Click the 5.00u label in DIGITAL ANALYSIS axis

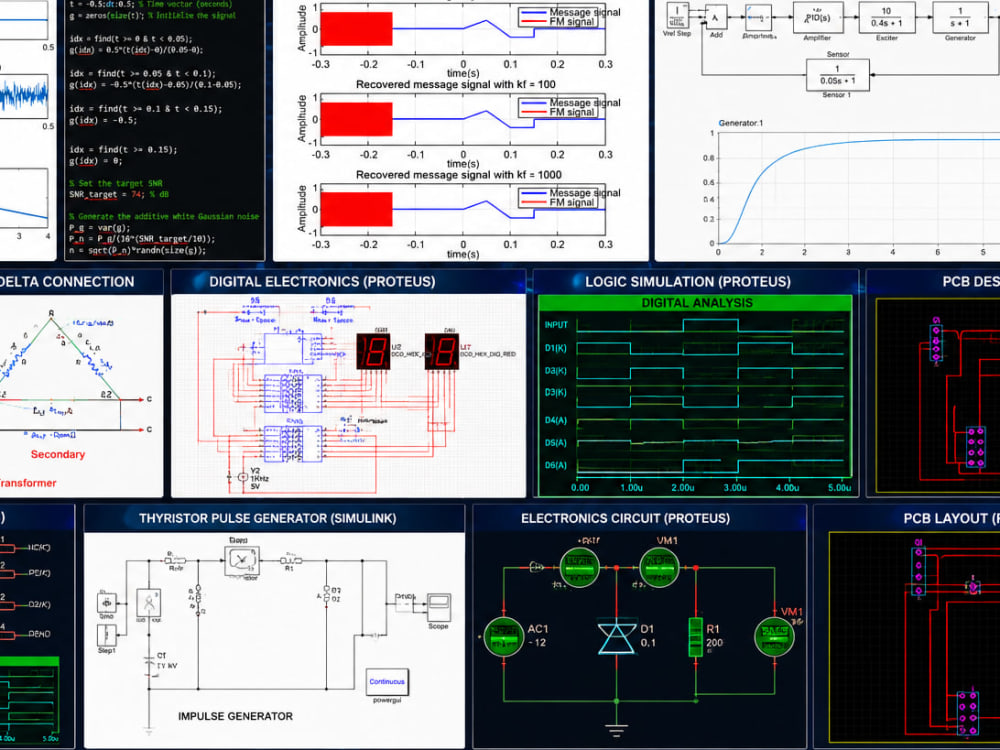[839, 487]
